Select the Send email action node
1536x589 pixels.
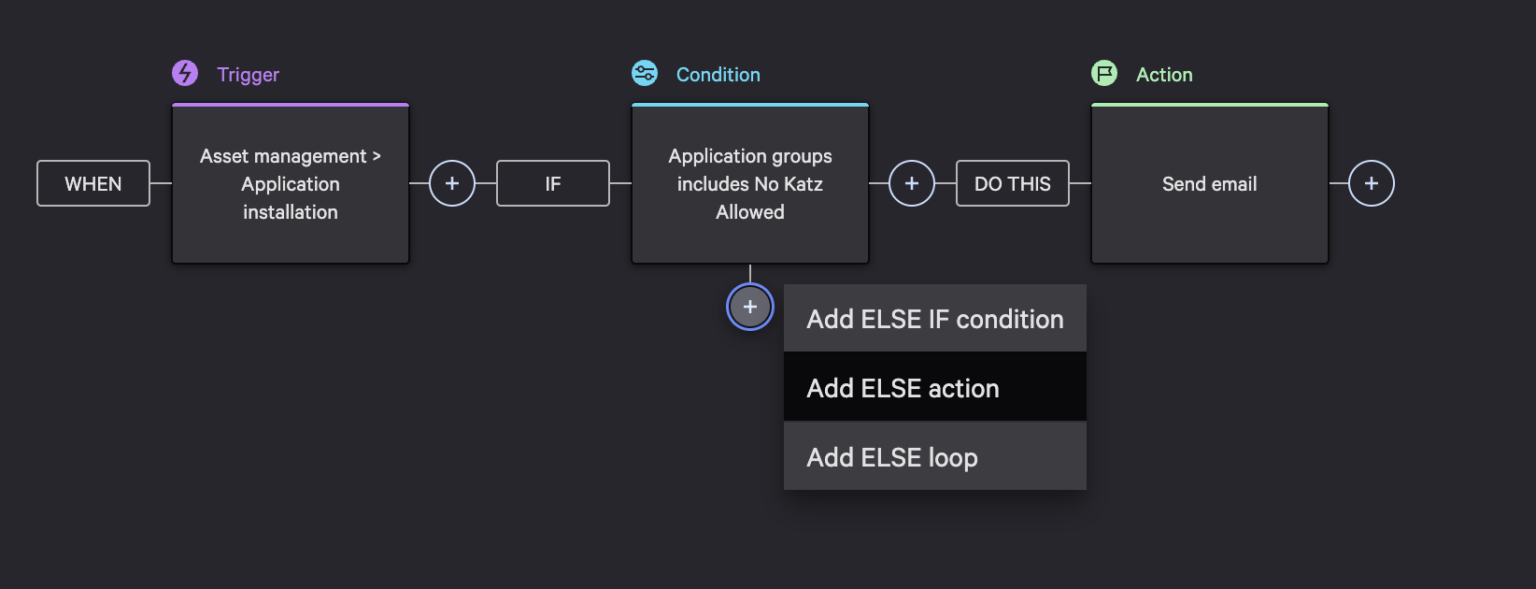(x=1209, y=183)
